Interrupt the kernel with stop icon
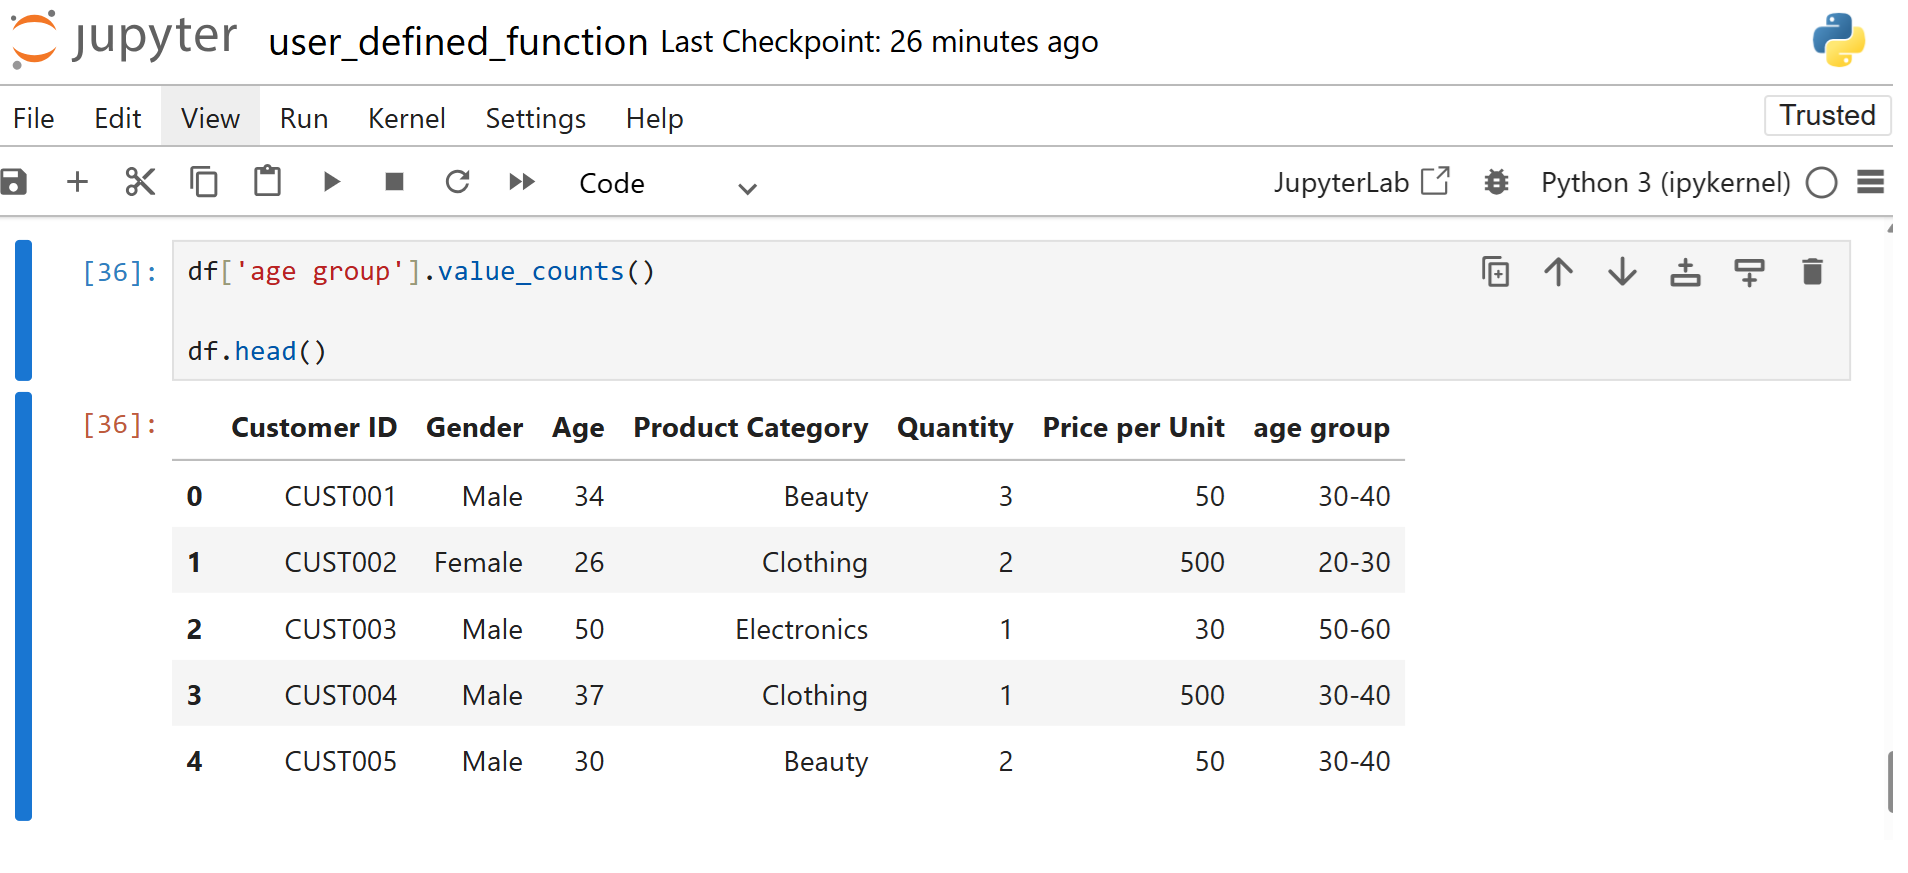The height and width of the screenshot is (873, 1908). click(x=394, y=182)
